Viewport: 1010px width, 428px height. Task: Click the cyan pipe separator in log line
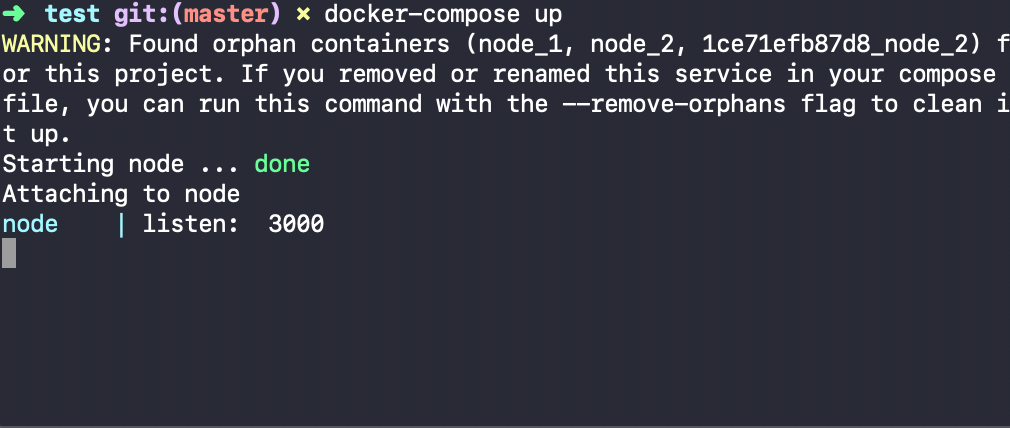[x=121, y=224]
